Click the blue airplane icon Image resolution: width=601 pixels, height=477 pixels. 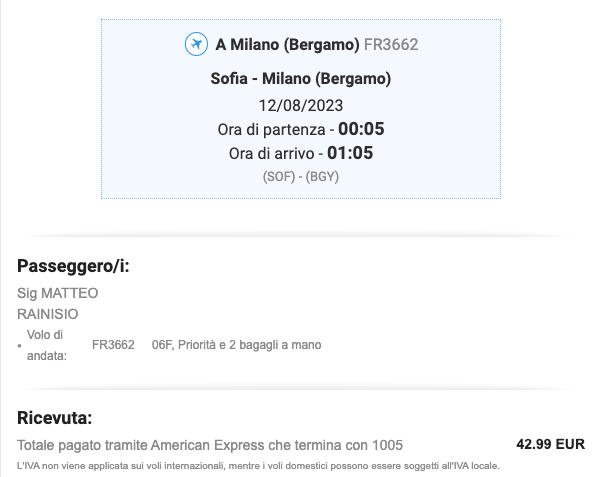click(x=196, y=44)
